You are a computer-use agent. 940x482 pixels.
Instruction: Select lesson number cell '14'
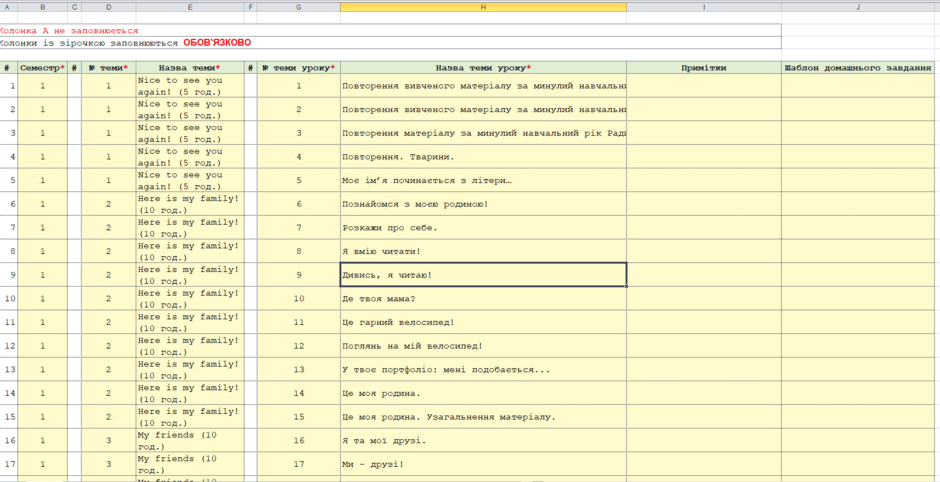pyautogui.click(x=299, y=393)
